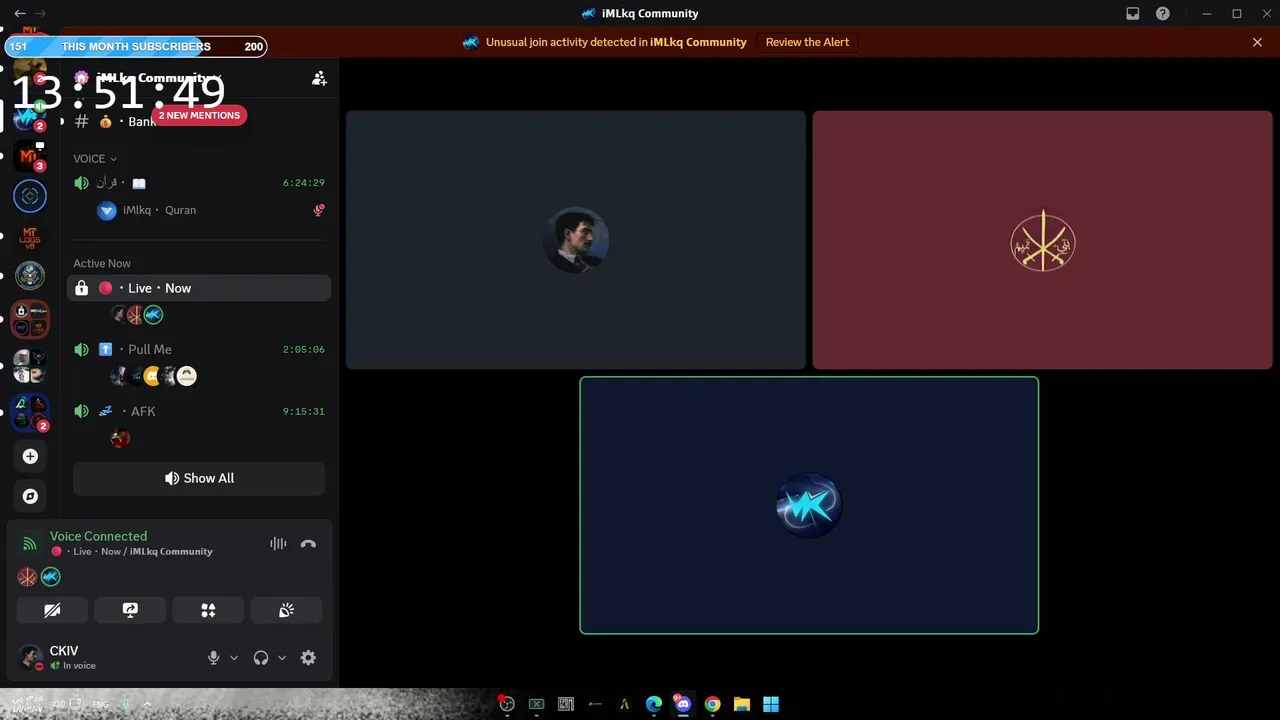The image size is (1280, 720).
Task: Open the Activities launcher button
Action: (x=208, y=610)
